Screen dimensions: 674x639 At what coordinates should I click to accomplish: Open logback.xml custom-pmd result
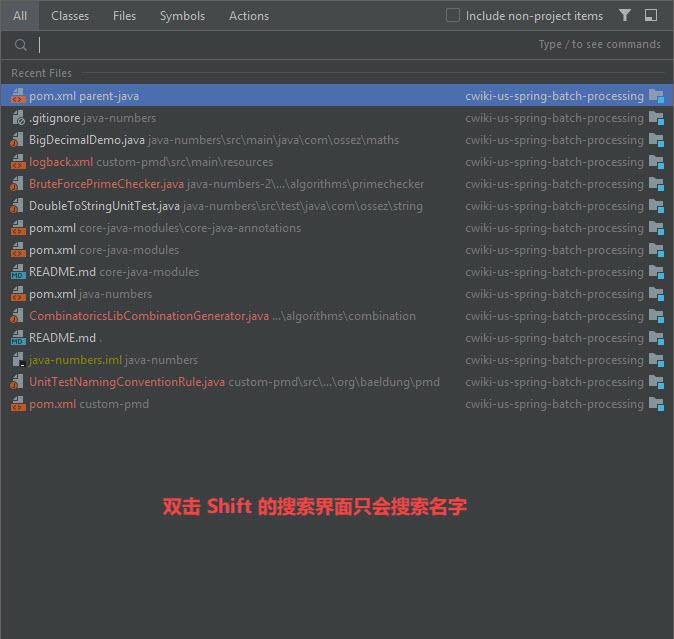(x=337, y=162)
